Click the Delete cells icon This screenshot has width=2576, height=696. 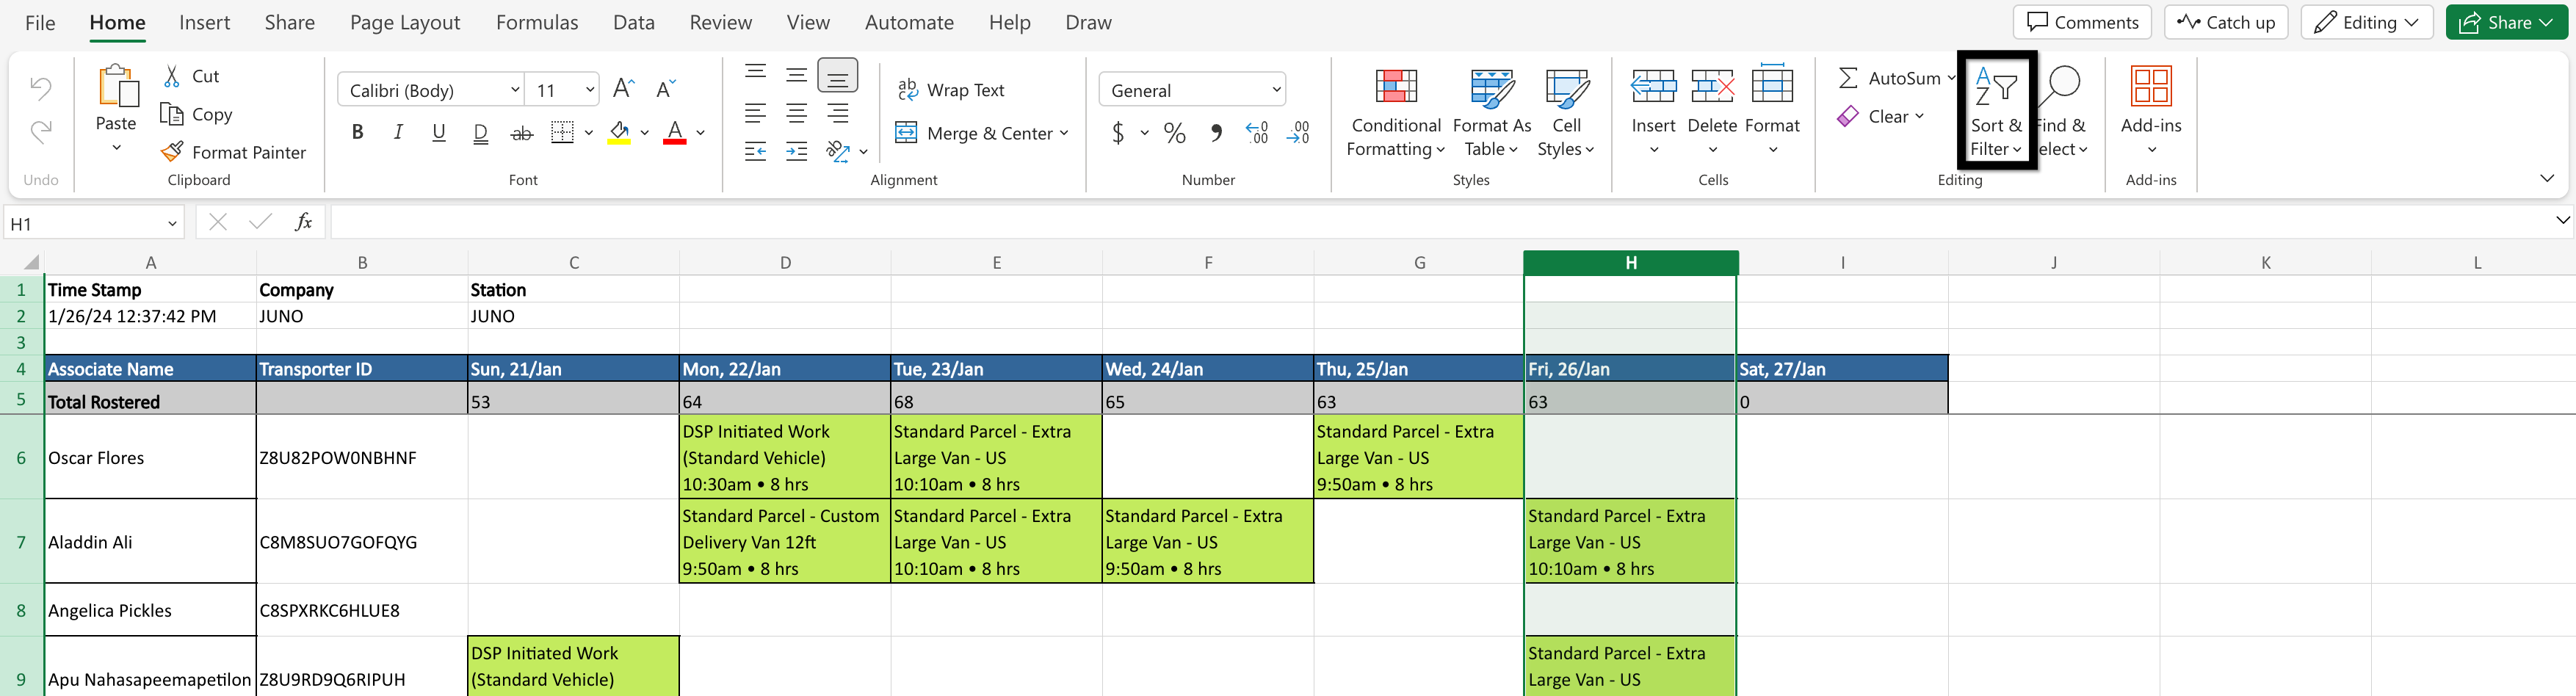point(1712,87)
